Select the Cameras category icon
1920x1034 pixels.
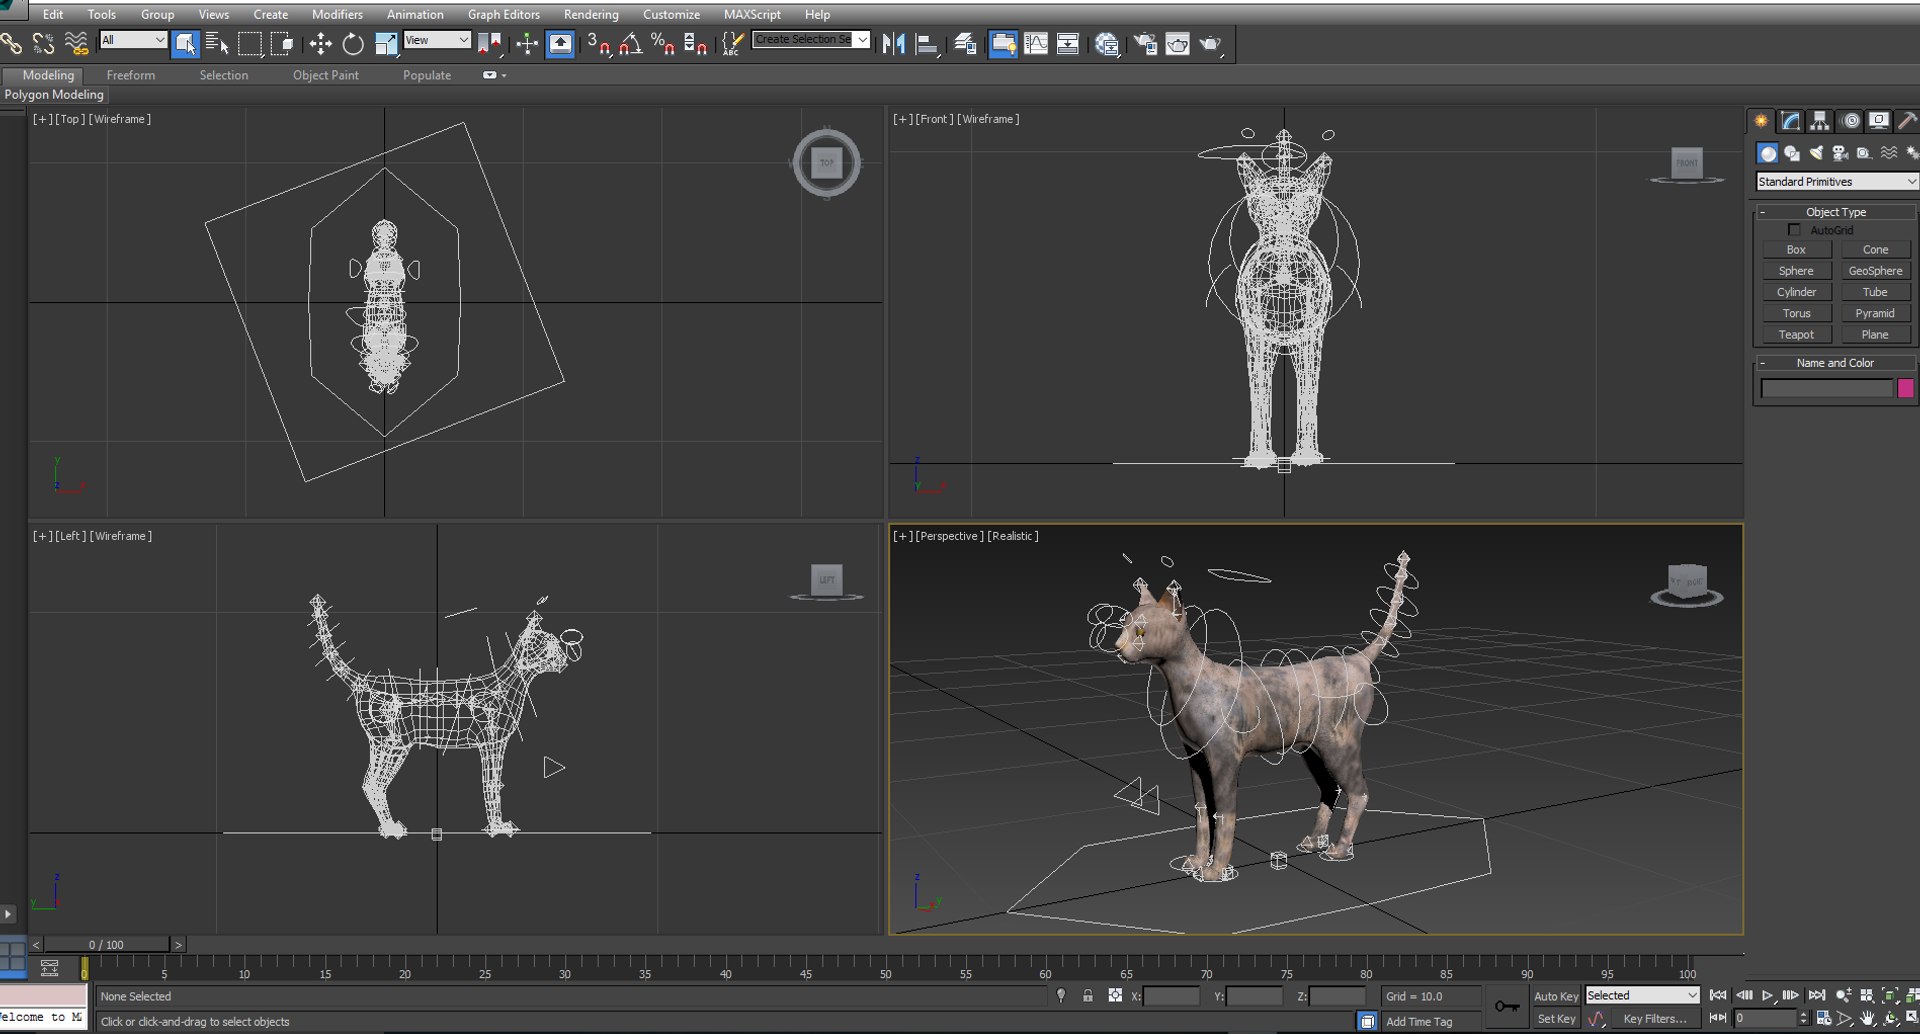(x=1840, y=153)
